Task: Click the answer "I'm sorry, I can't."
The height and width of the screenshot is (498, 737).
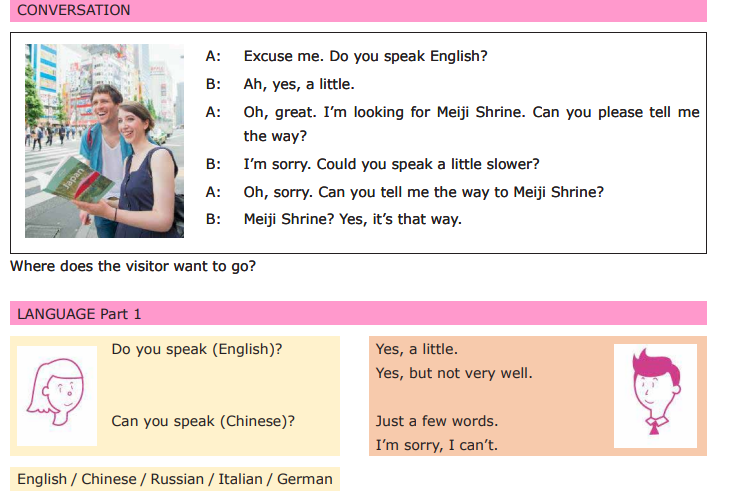Action: click(436, 445)
